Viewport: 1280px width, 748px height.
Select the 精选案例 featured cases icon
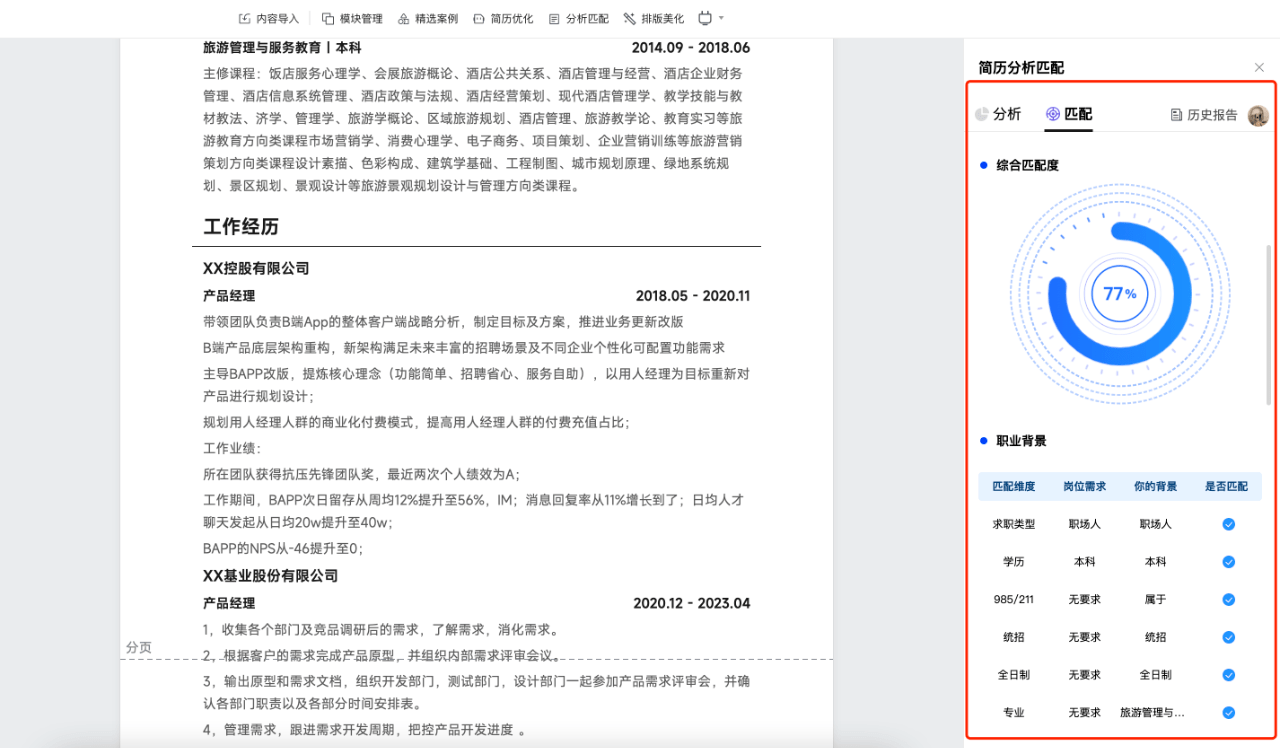403,17
